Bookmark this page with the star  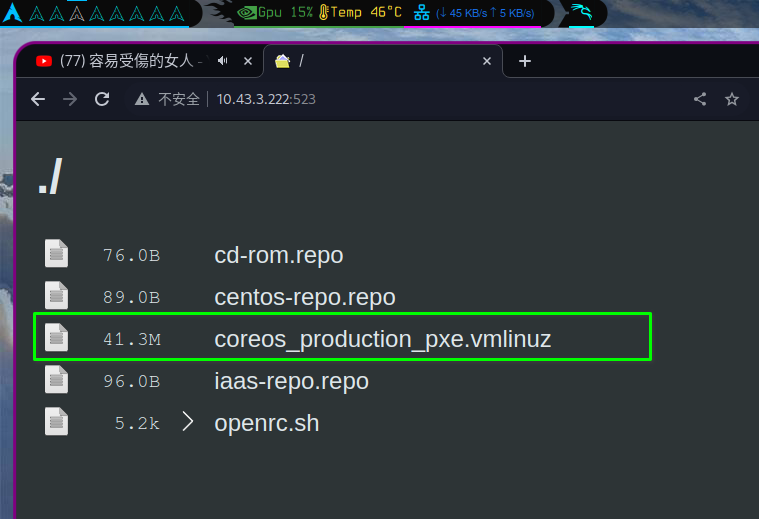[732, 99]
